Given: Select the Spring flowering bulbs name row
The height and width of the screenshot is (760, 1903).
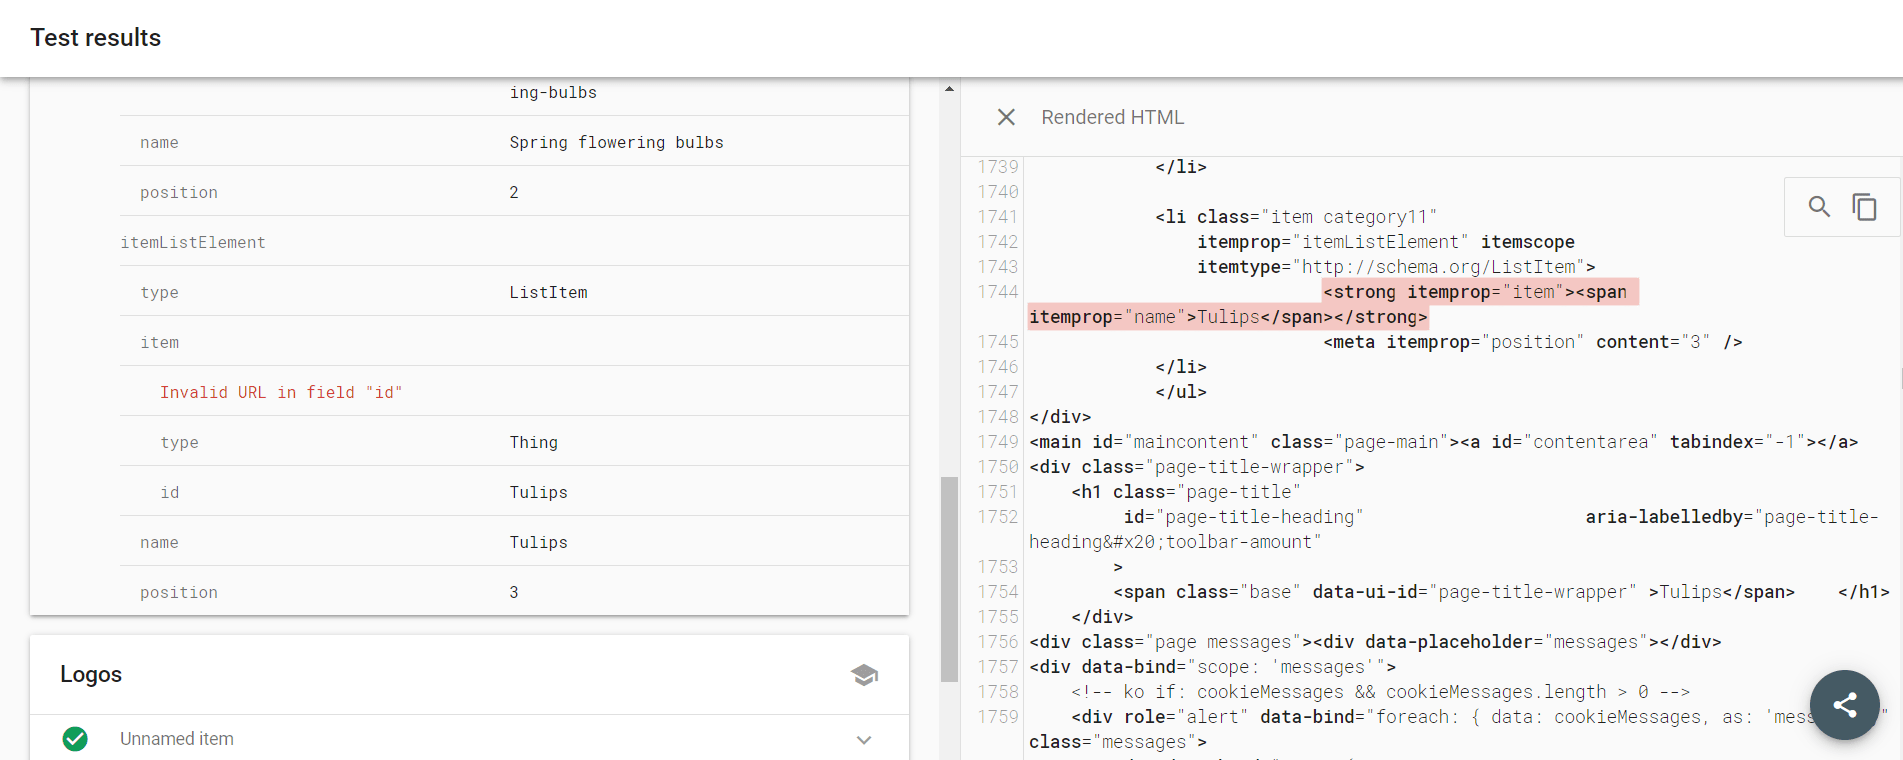Looking at the screenshot, I should [514, 143].
